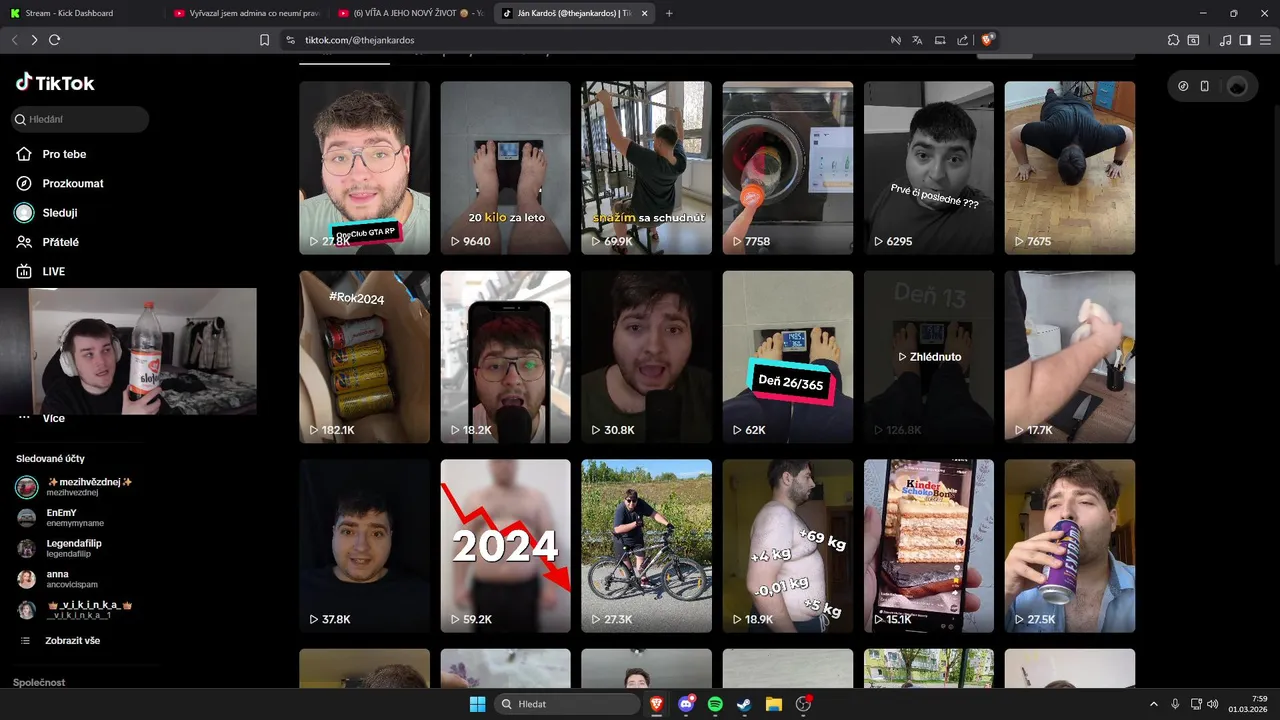This screenshot has width=1280, height=720.
Task: Switch to Stream - Kick Dashboard tab
Action: (80, 13)
